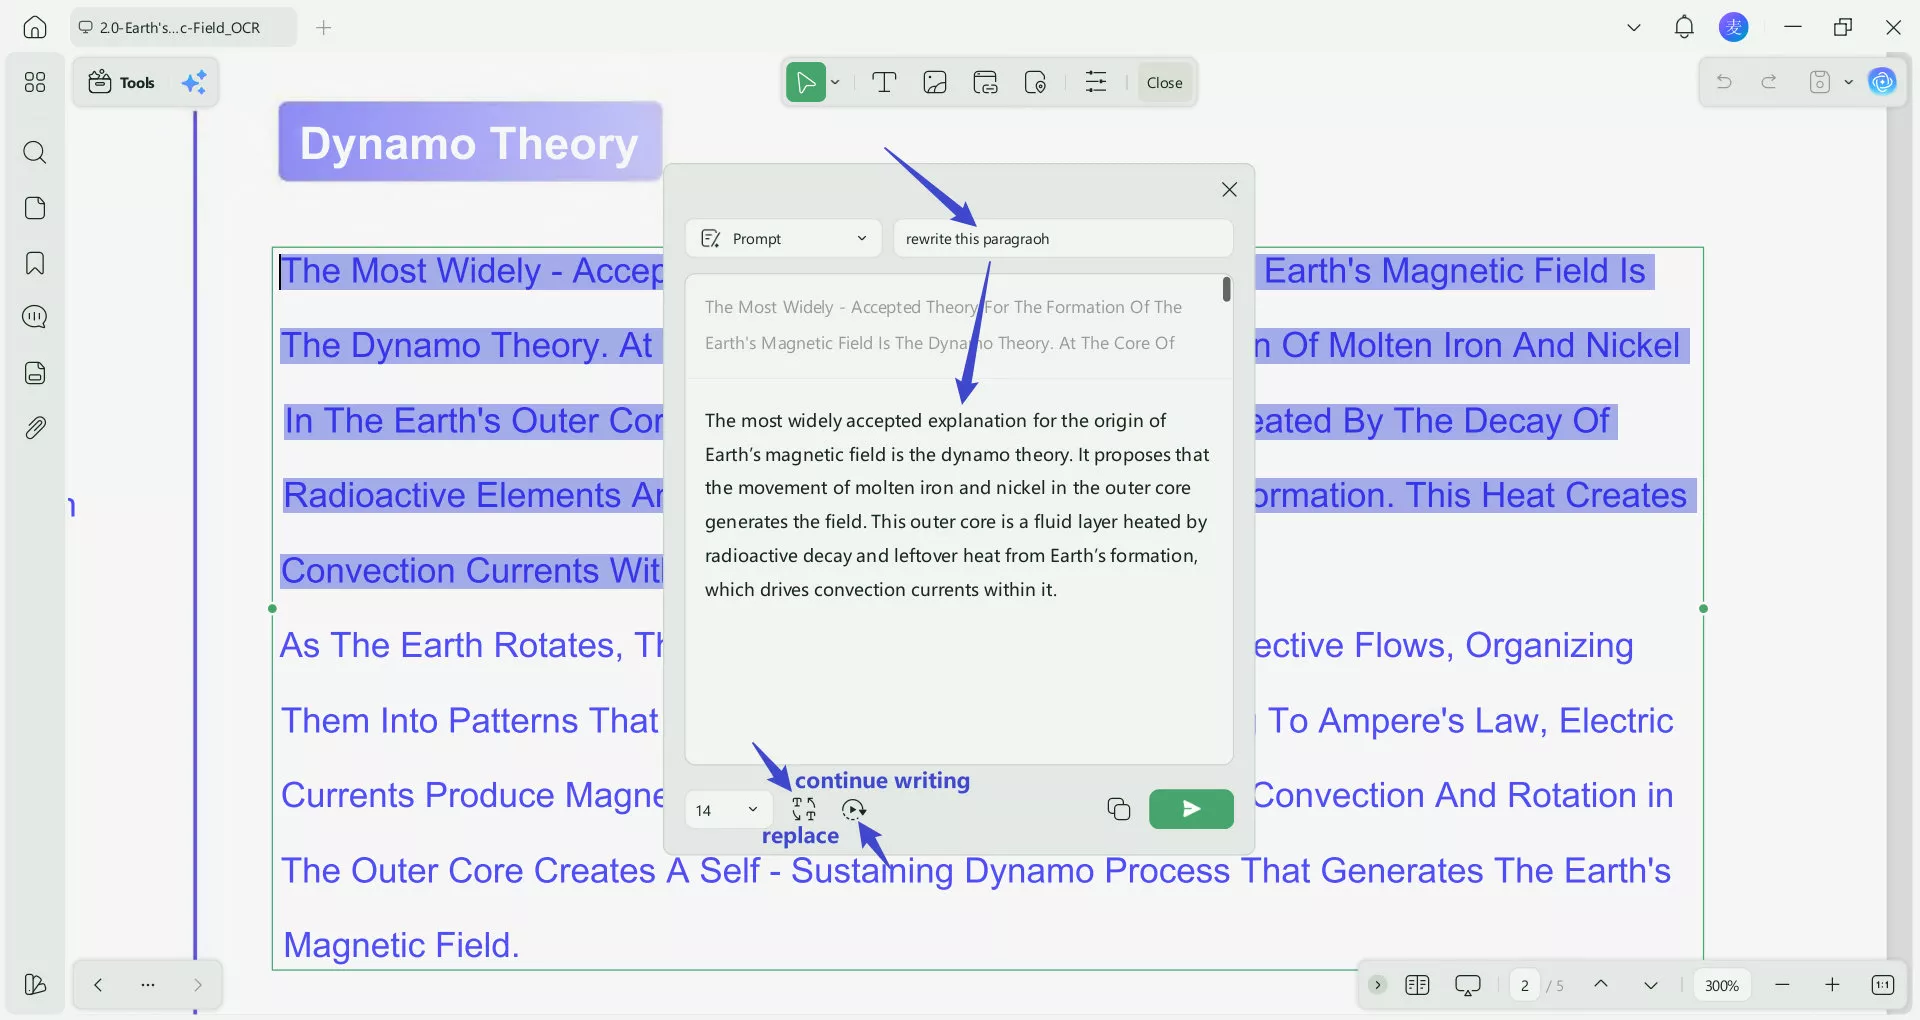Open the Image insertion tool
Screen dimensions: 1920x1020
tap(935, 82)
